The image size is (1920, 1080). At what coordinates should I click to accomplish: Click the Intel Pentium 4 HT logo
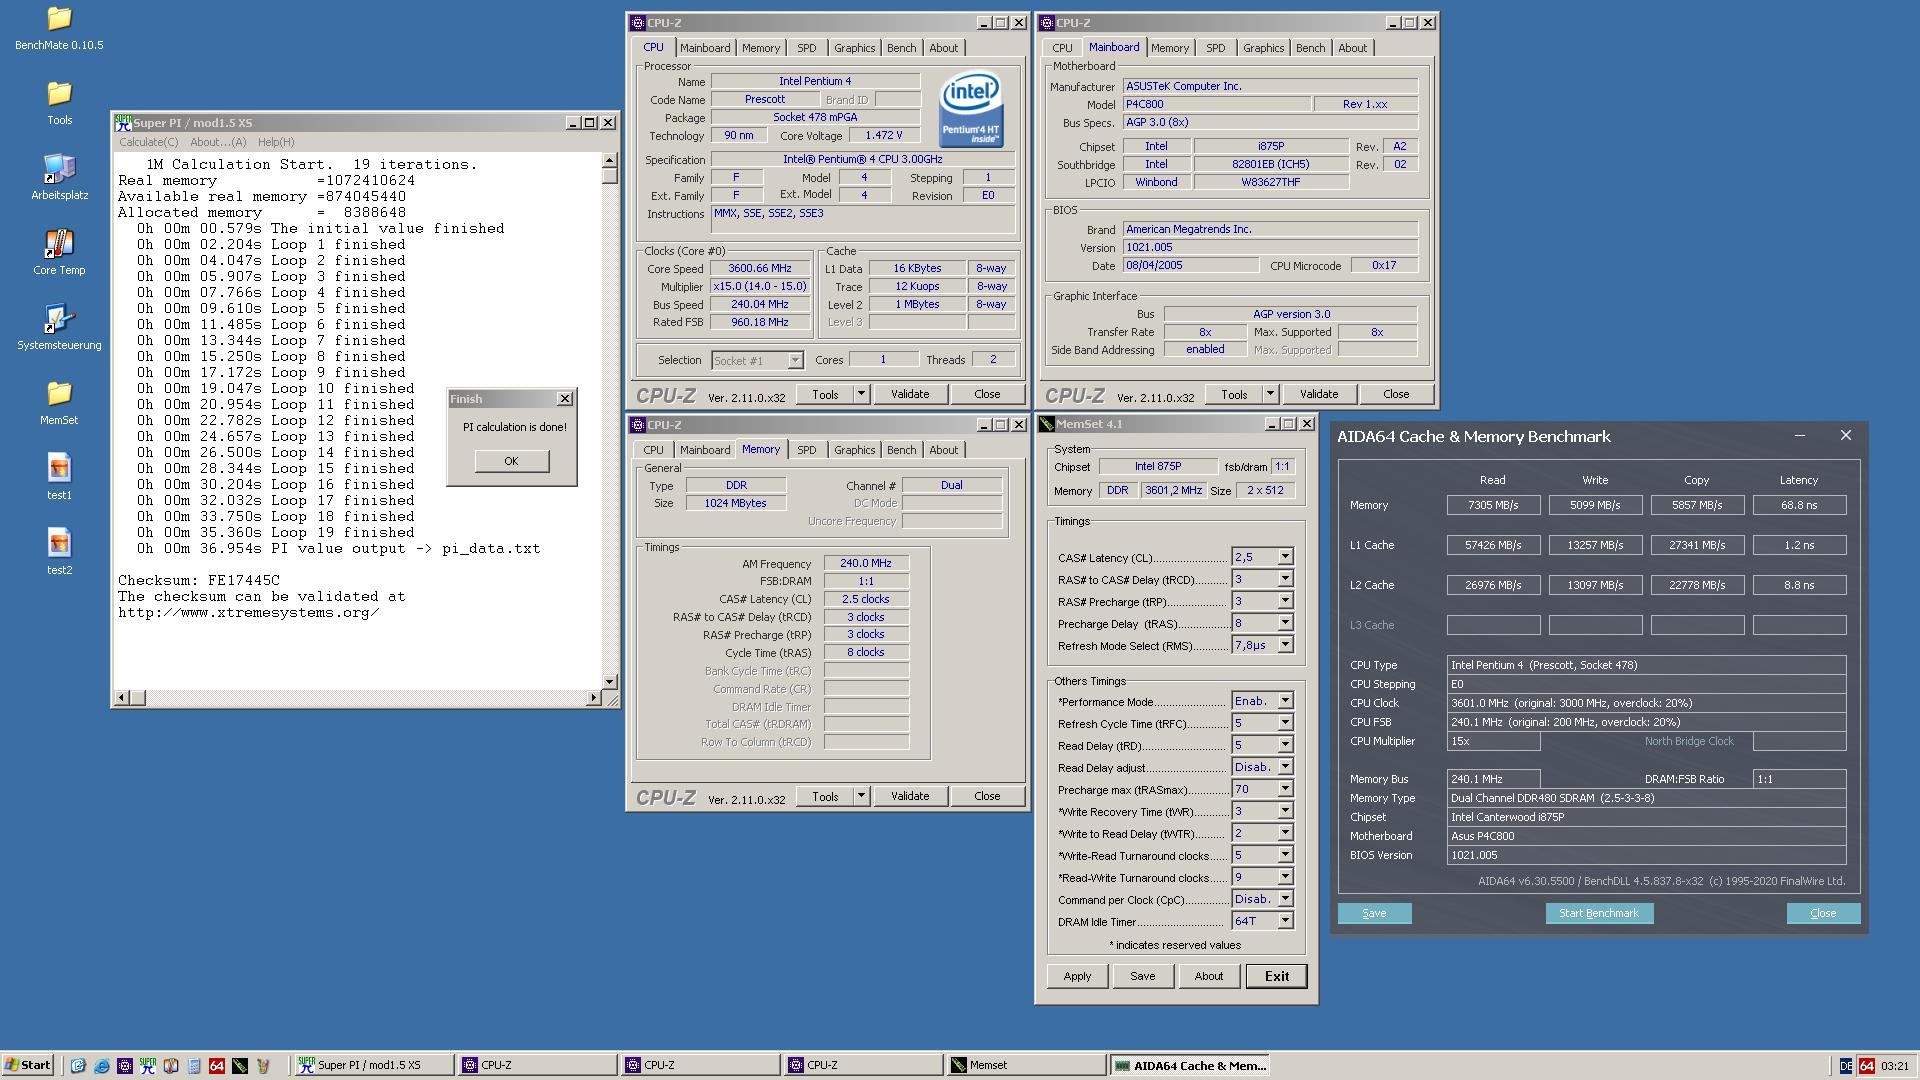tap(970, 108)
